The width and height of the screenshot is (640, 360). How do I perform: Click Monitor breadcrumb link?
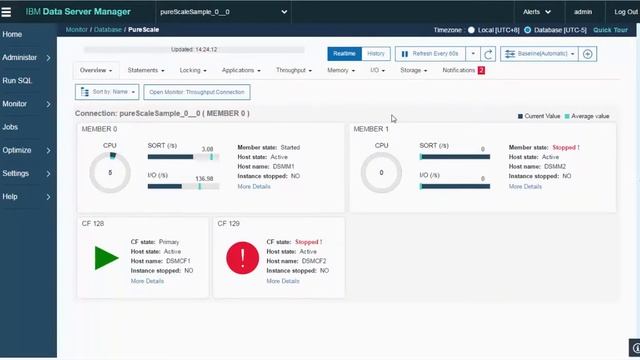tap(77, 29)
